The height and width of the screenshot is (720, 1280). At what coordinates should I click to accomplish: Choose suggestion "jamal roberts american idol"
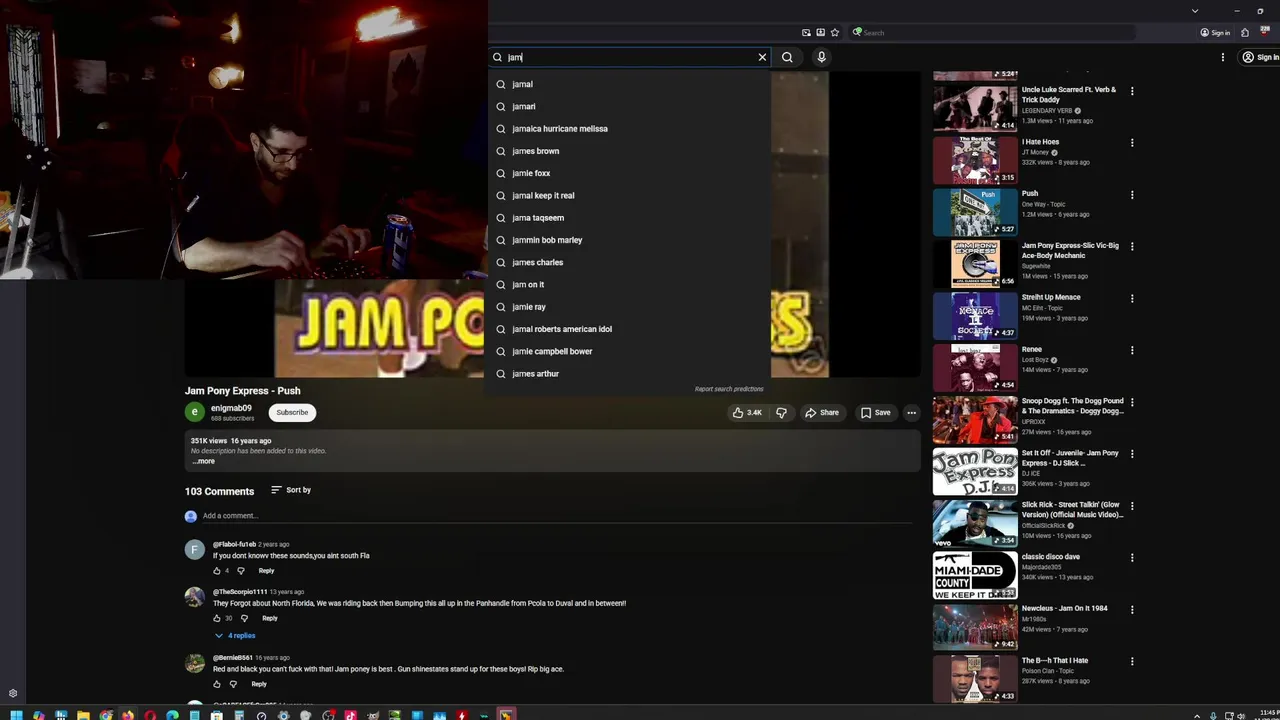point(629,329)
